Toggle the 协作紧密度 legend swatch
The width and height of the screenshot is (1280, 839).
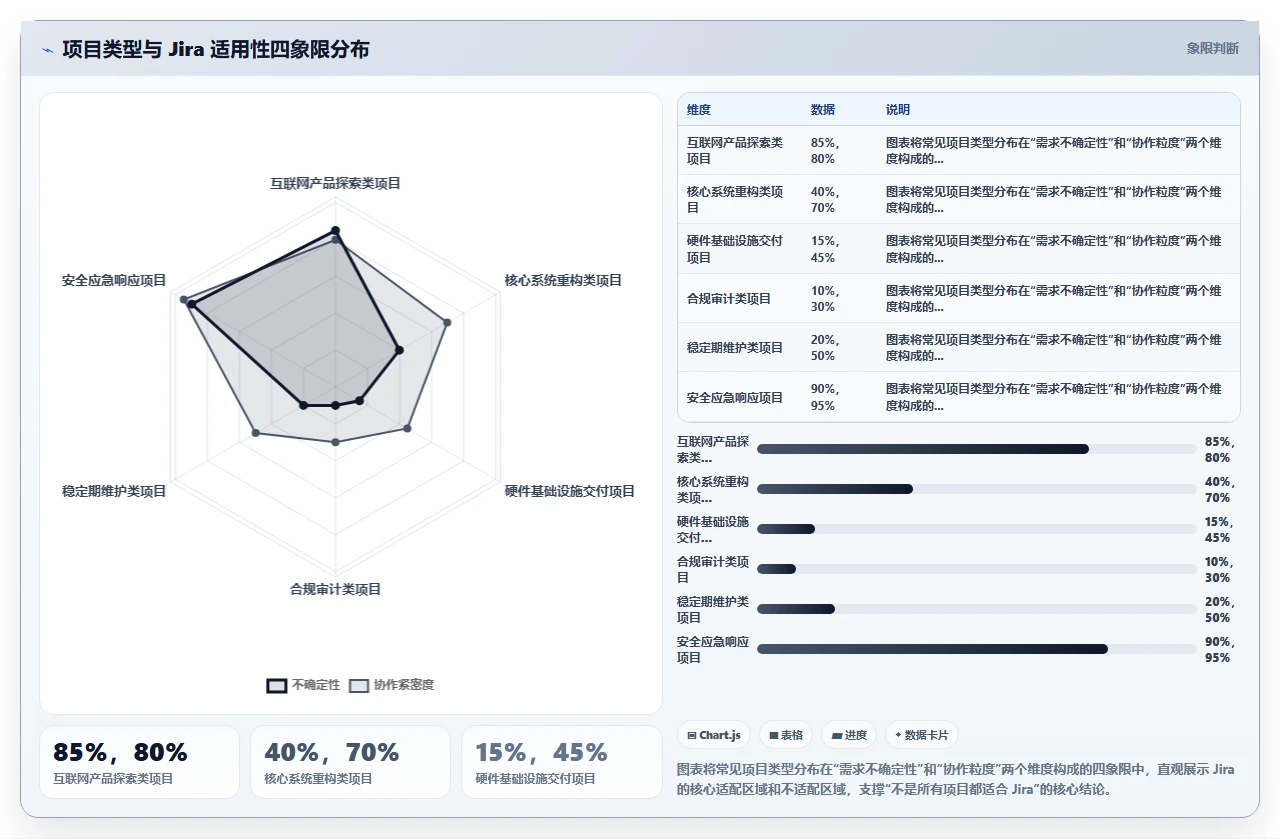(x=359, y=685)
